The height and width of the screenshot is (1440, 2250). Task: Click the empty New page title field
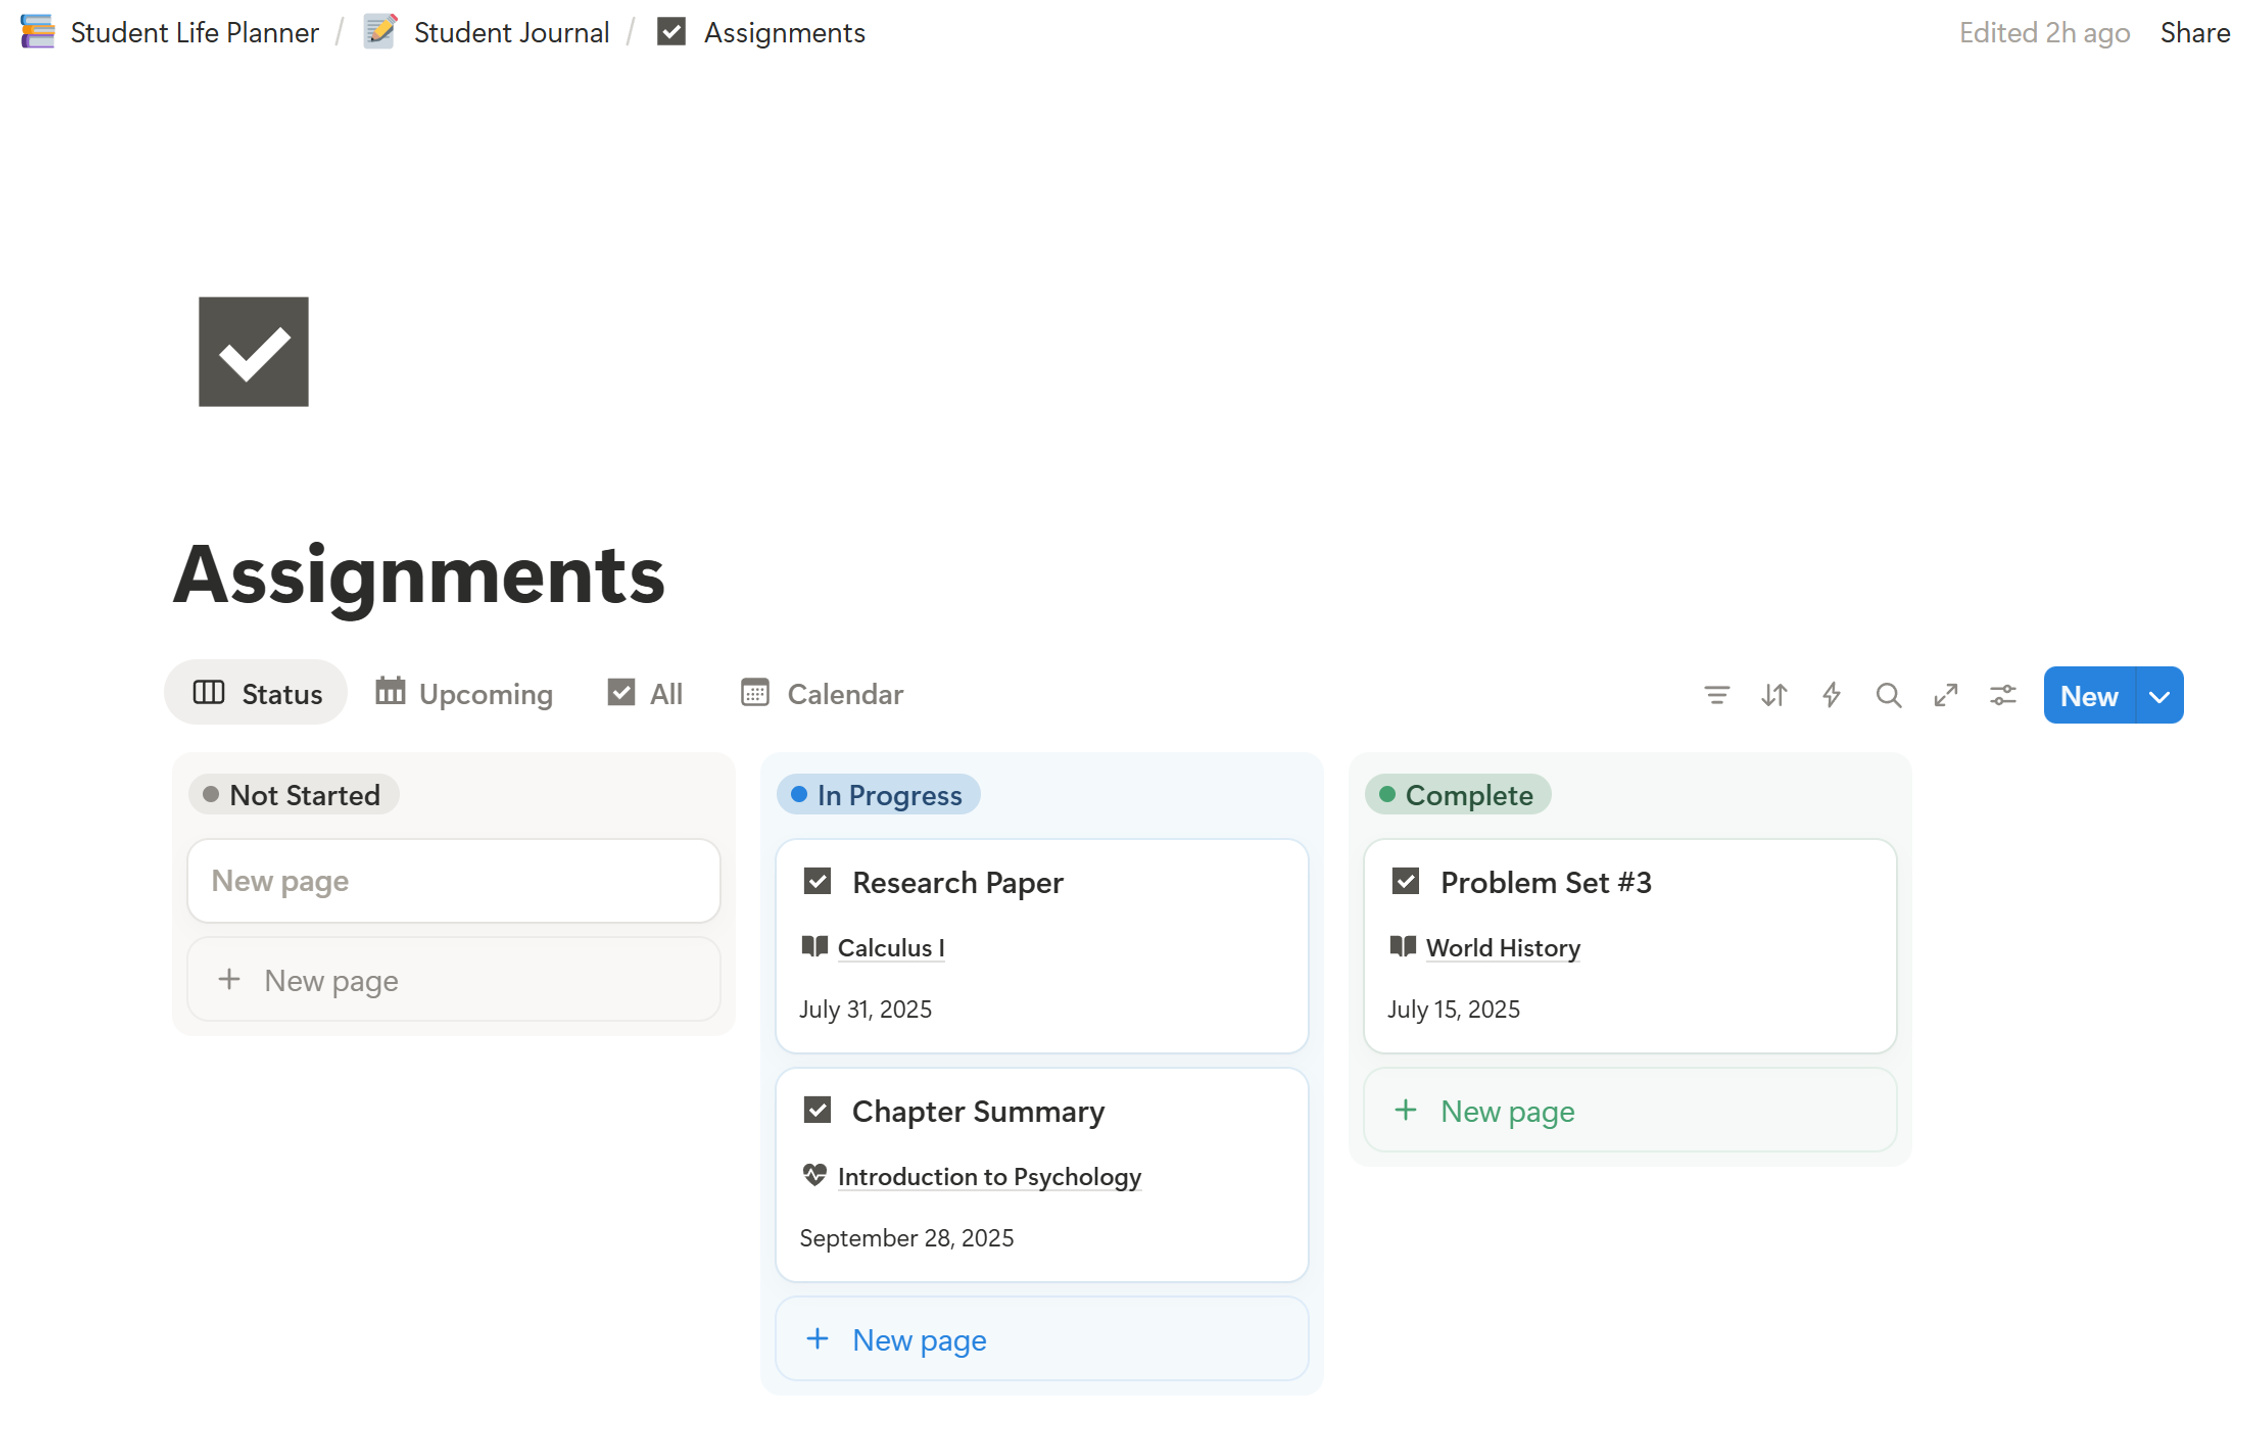click(x=453, y=881)
